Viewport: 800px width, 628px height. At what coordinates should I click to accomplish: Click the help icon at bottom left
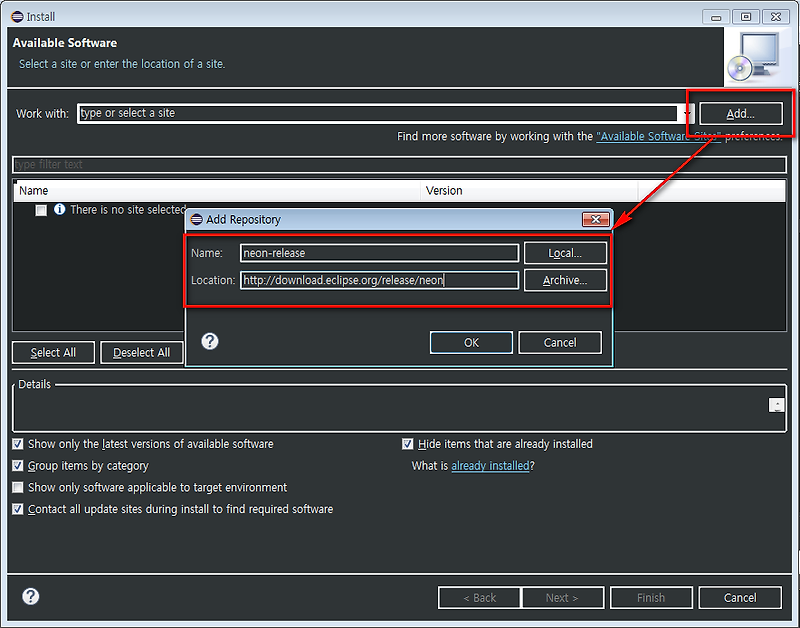pyautogui.click(x=29, y=596)
